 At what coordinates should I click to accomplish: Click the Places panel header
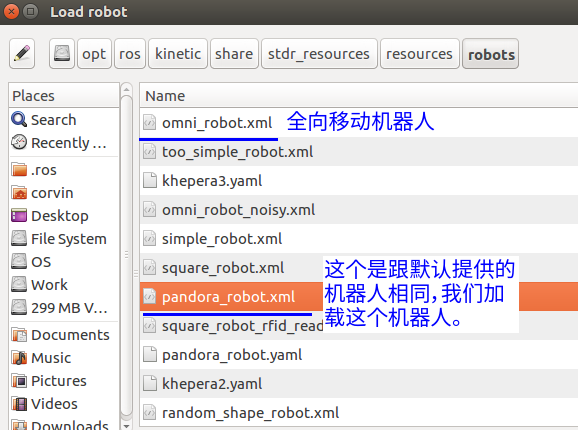click(64, 96)
